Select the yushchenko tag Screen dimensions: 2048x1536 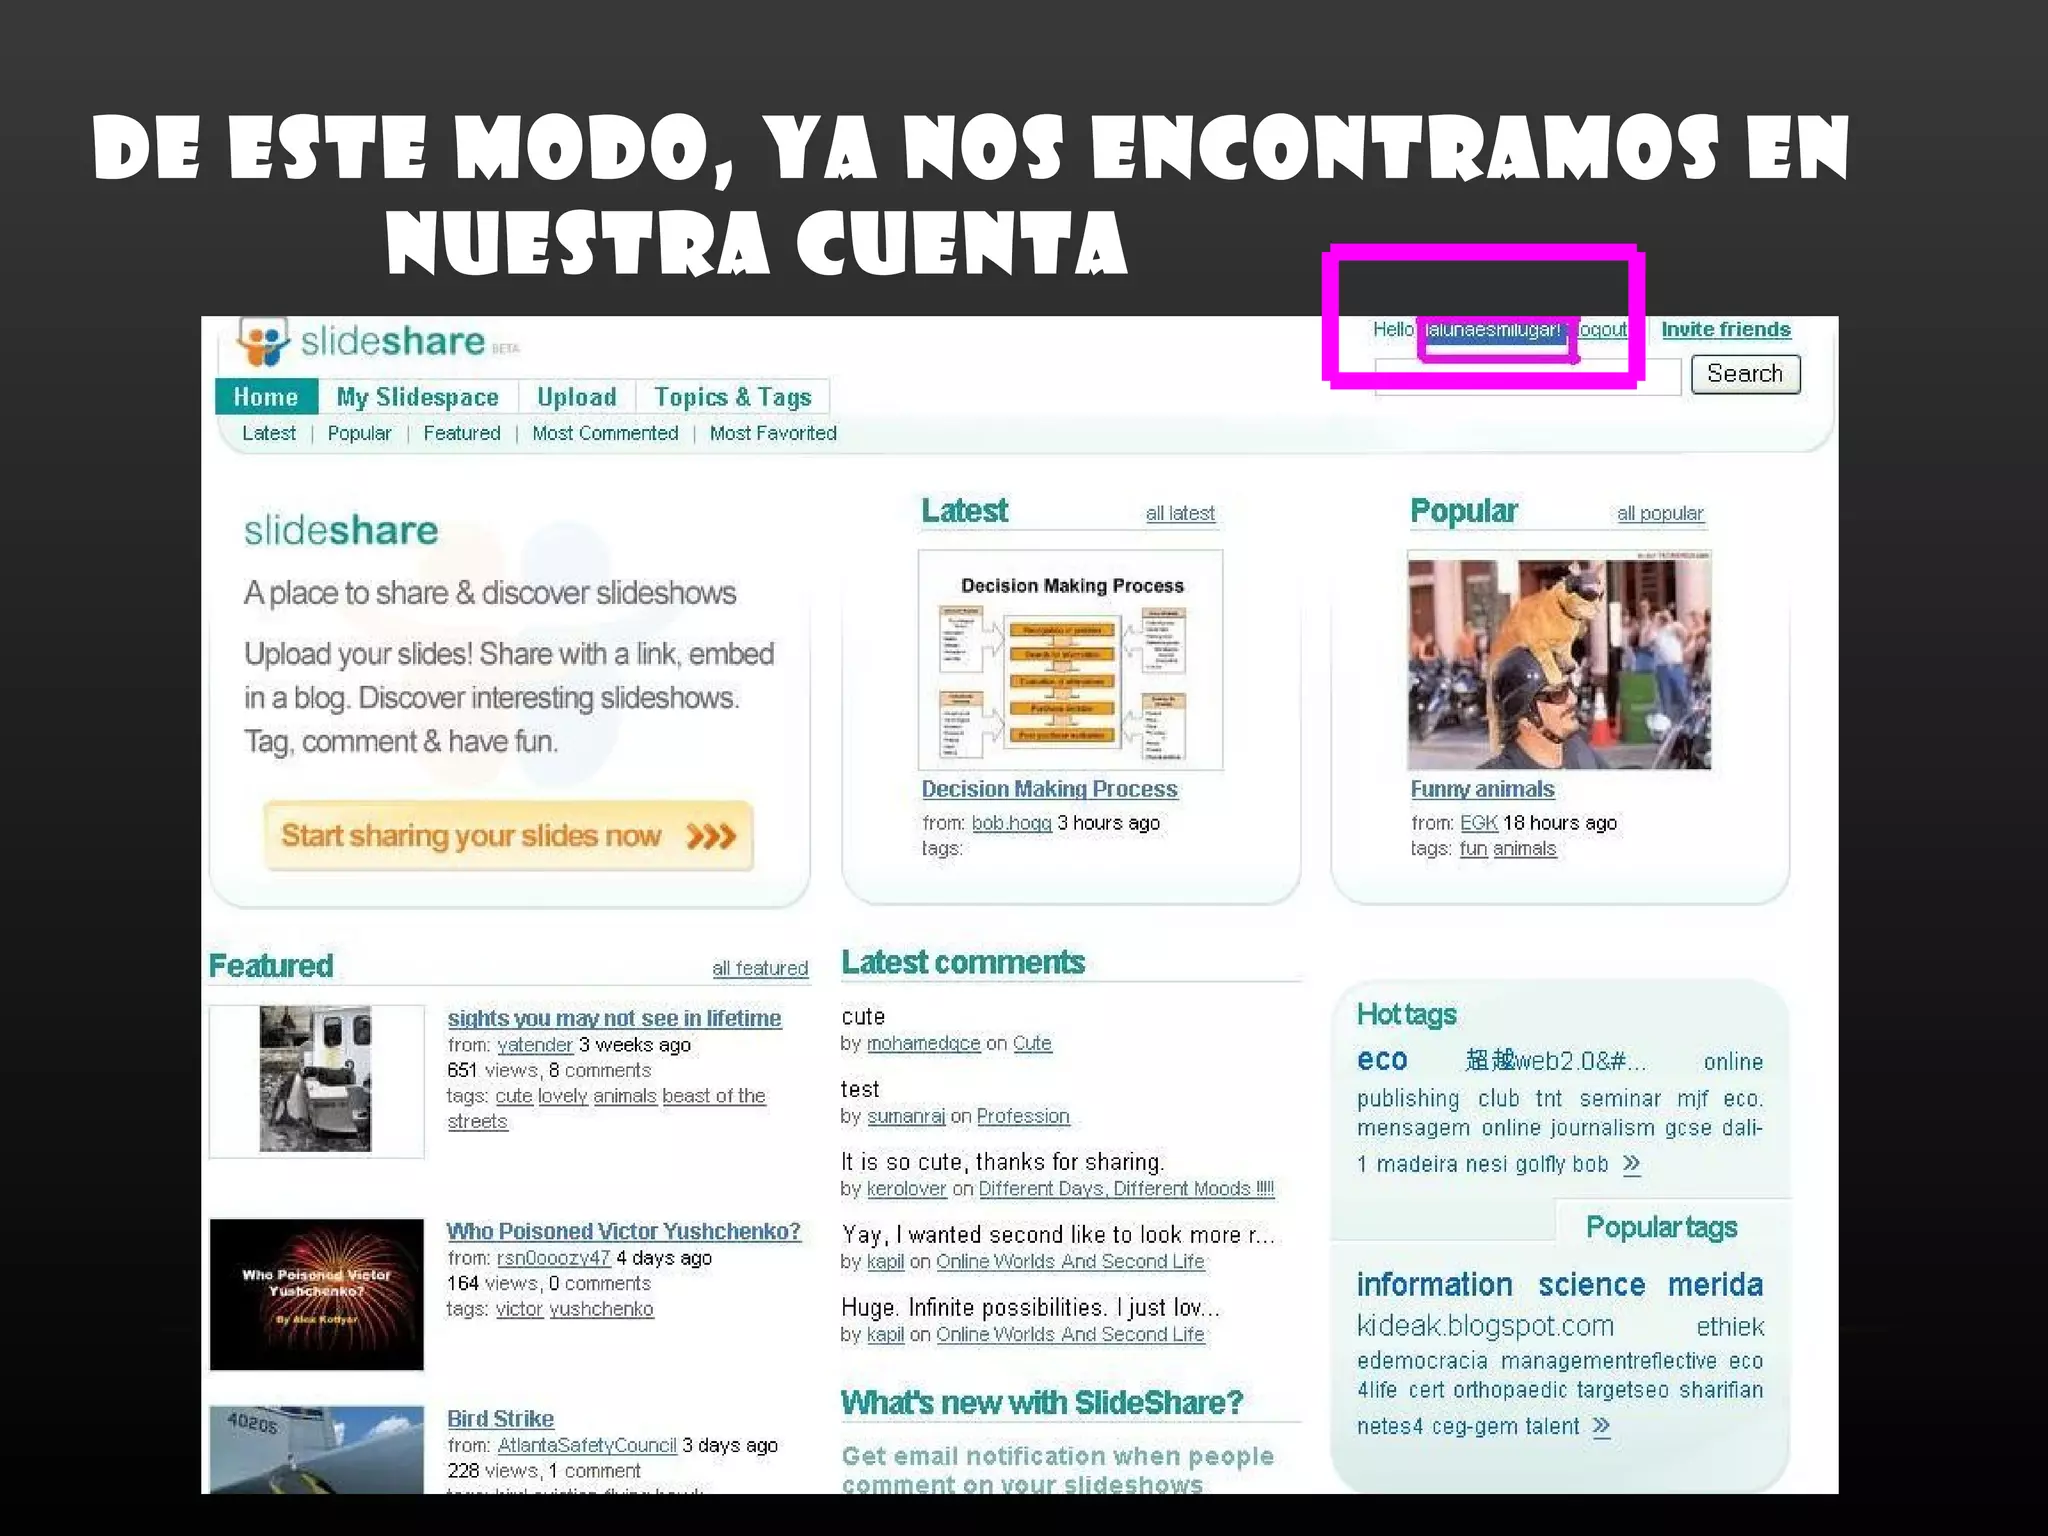(601, 1309)
